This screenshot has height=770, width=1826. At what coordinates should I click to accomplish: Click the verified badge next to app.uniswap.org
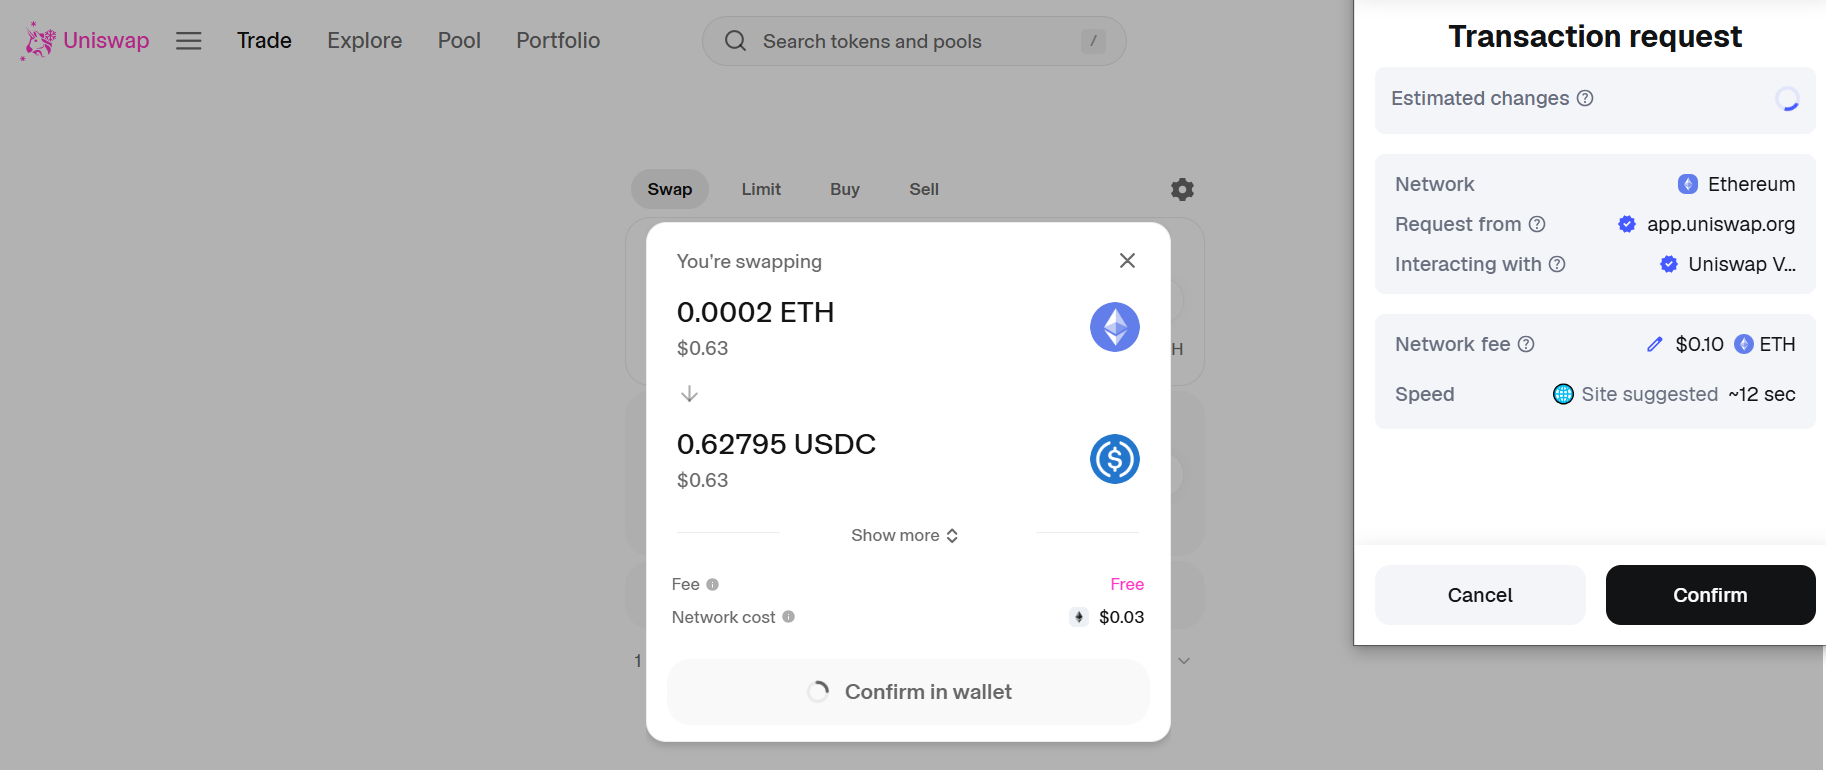1626,224
